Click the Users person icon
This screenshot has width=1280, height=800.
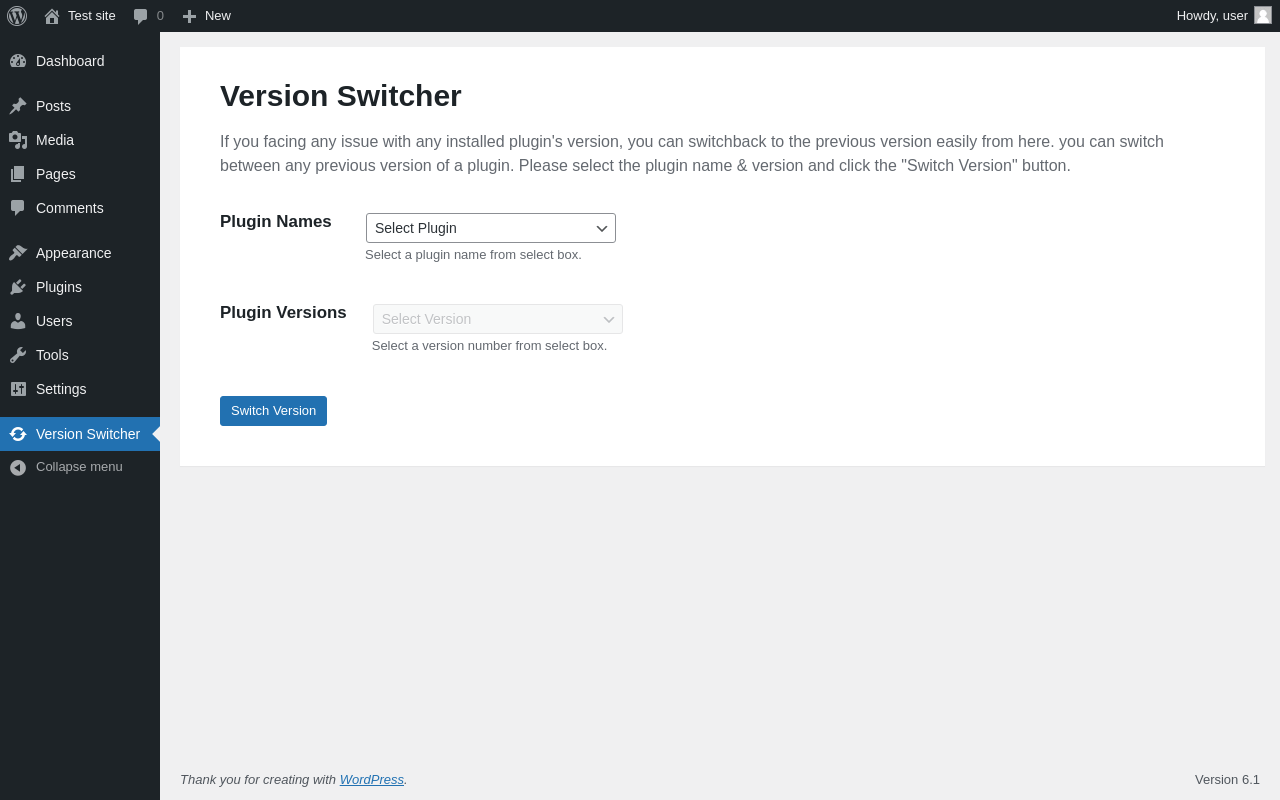point(18,321)
